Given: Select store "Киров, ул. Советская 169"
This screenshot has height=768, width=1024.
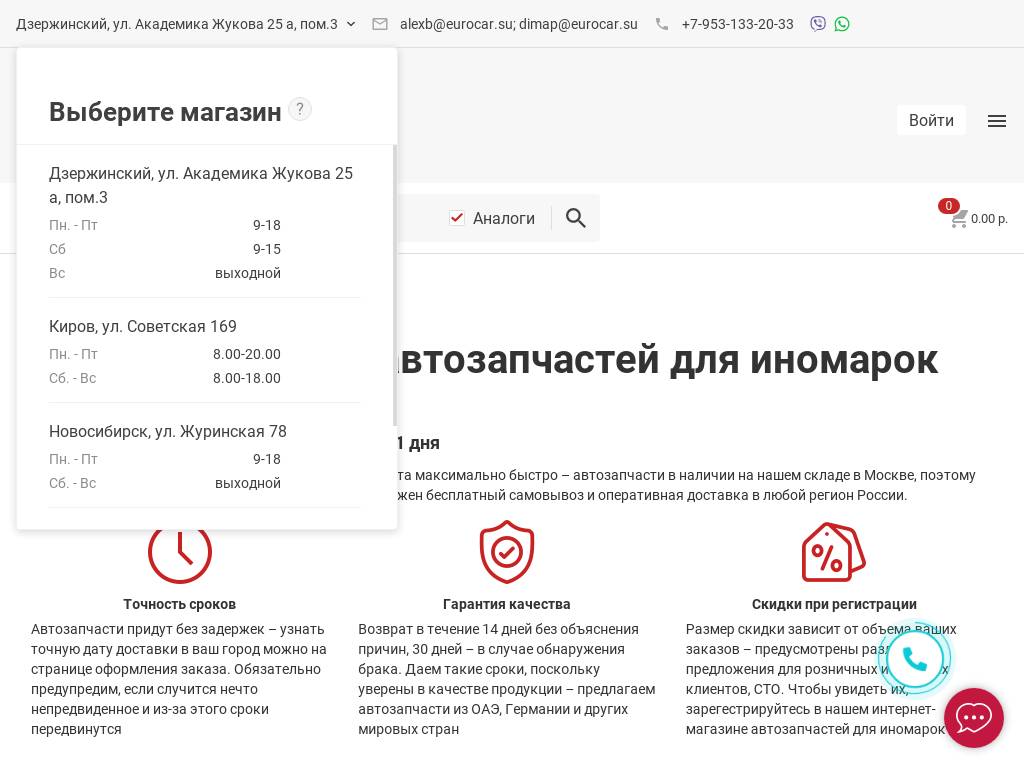Looking at the screenshot, I should click(143, 327).
